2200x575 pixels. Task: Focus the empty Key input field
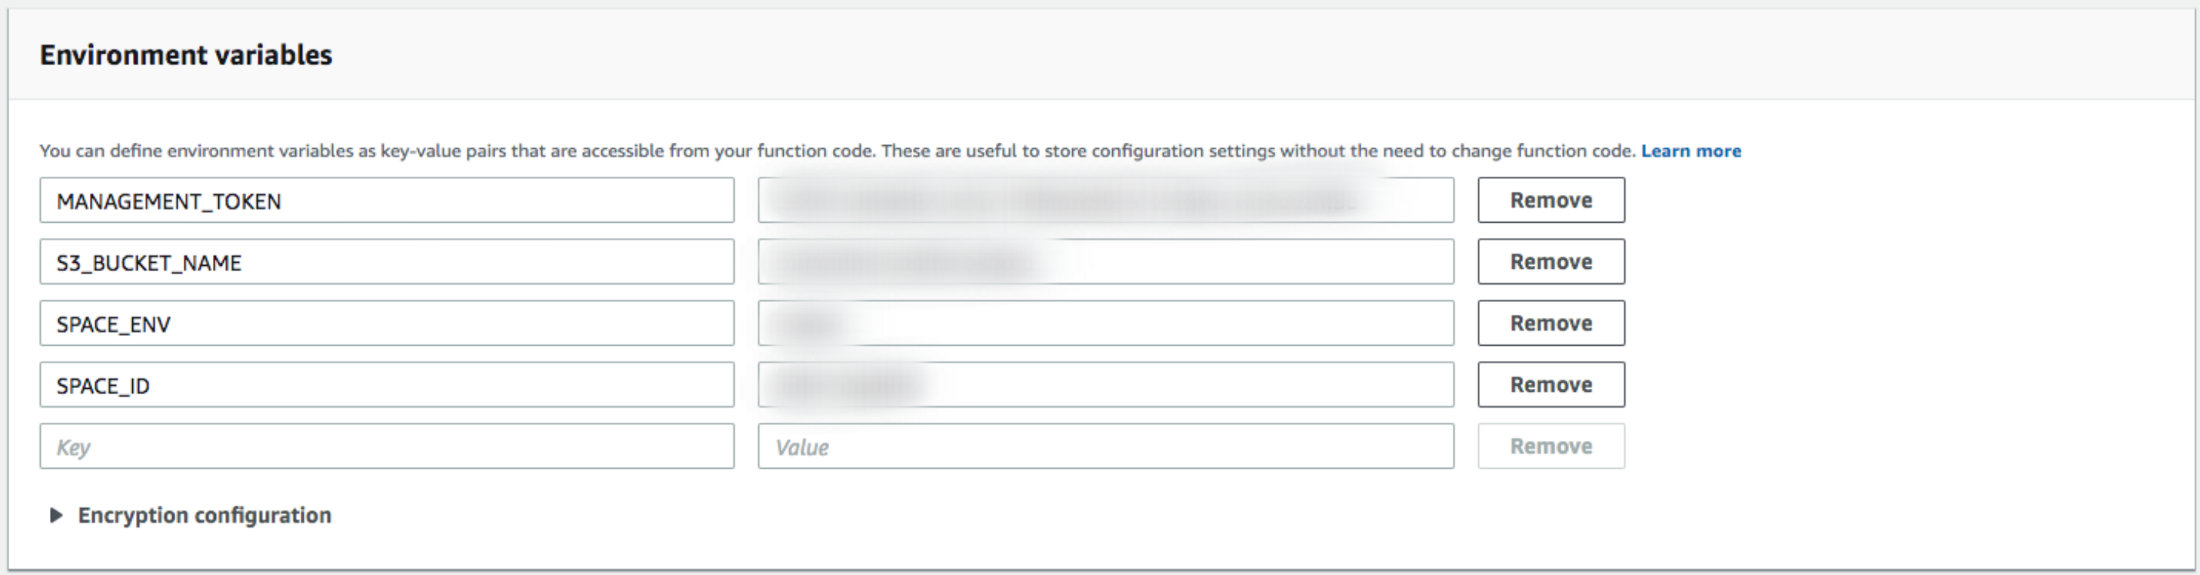point(387,446)
